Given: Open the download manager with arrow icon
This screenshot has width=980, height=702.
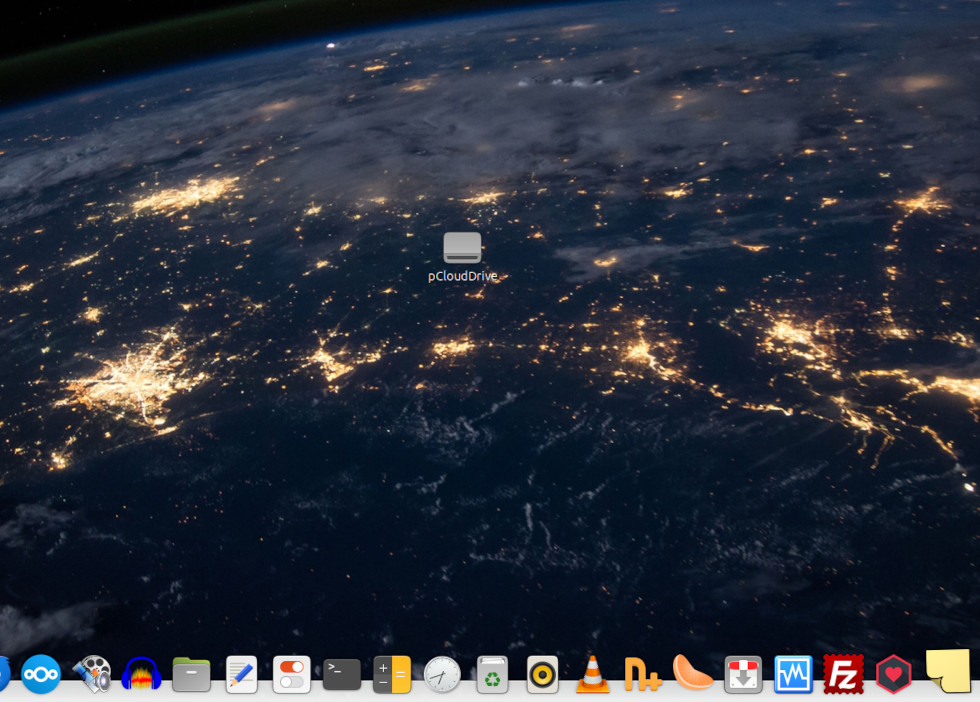Looking at the screenshot, I should click(743, 675).
